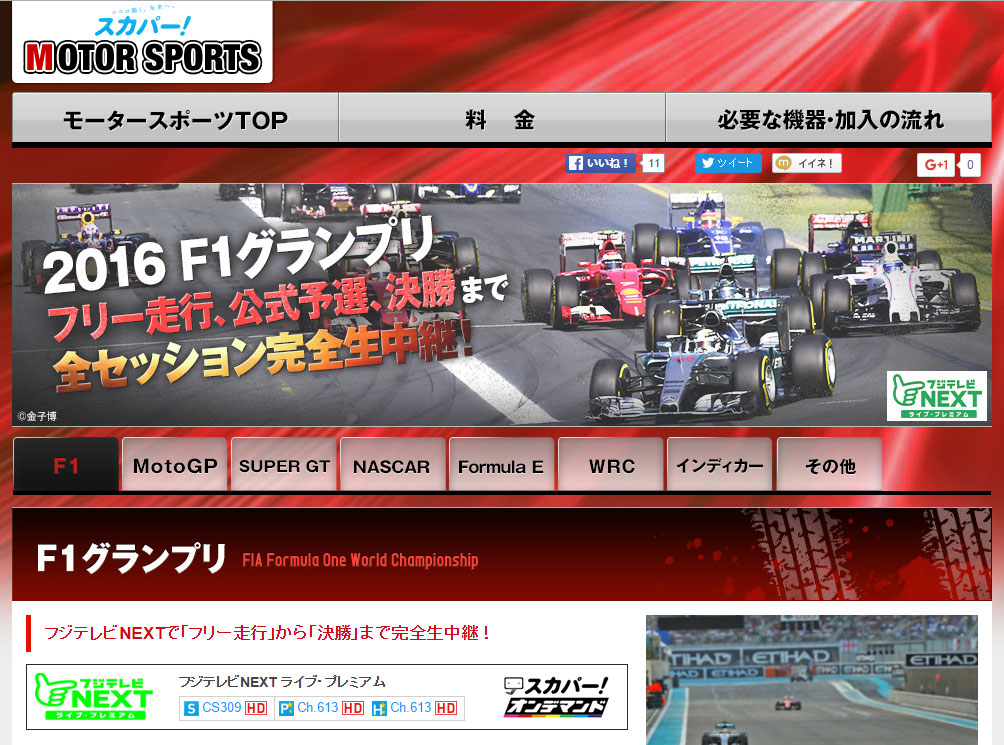Click the CS309 HD channel badge
The image size is (1004, 745).
pos(225,708)
